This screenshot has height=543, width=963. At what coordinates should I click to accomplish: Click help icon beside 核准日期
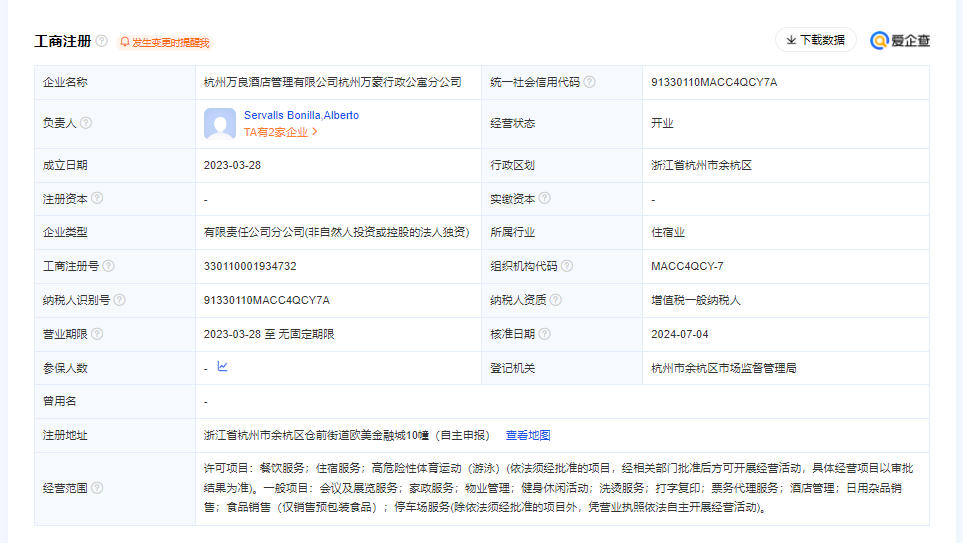(x=544, y=334)
